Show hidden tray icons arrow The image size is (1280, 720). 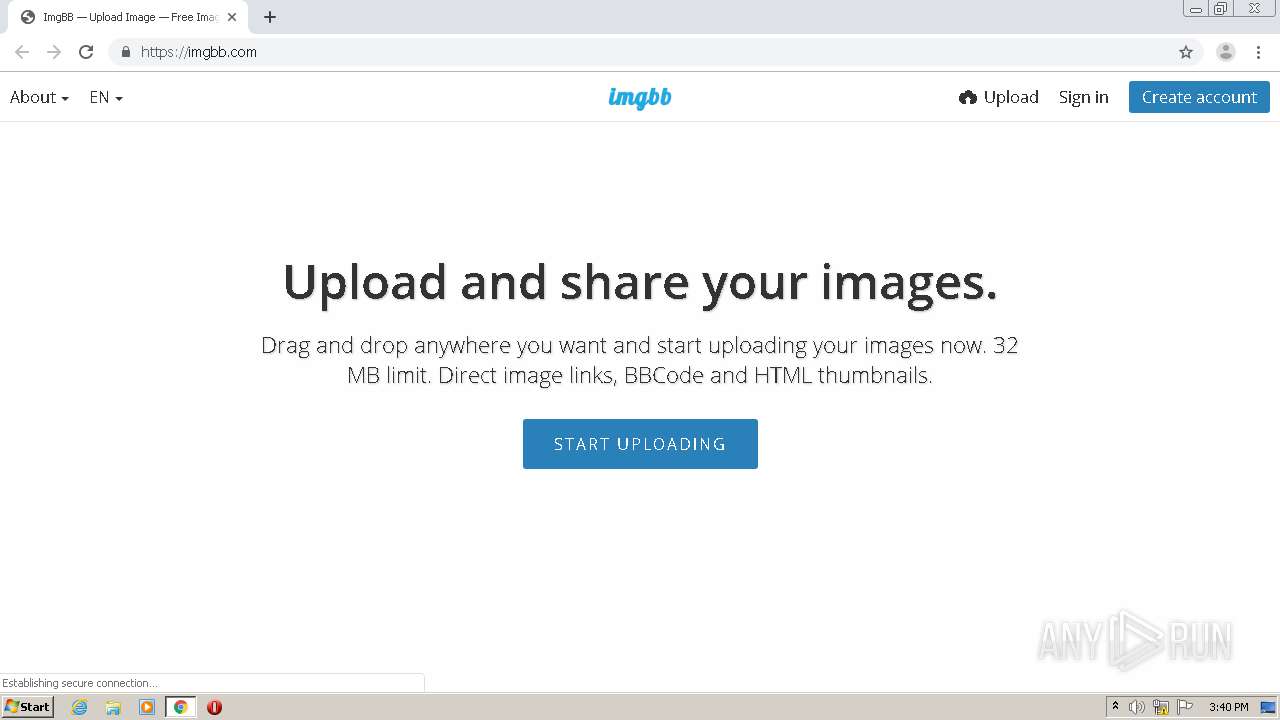(x=1115, y=707)
